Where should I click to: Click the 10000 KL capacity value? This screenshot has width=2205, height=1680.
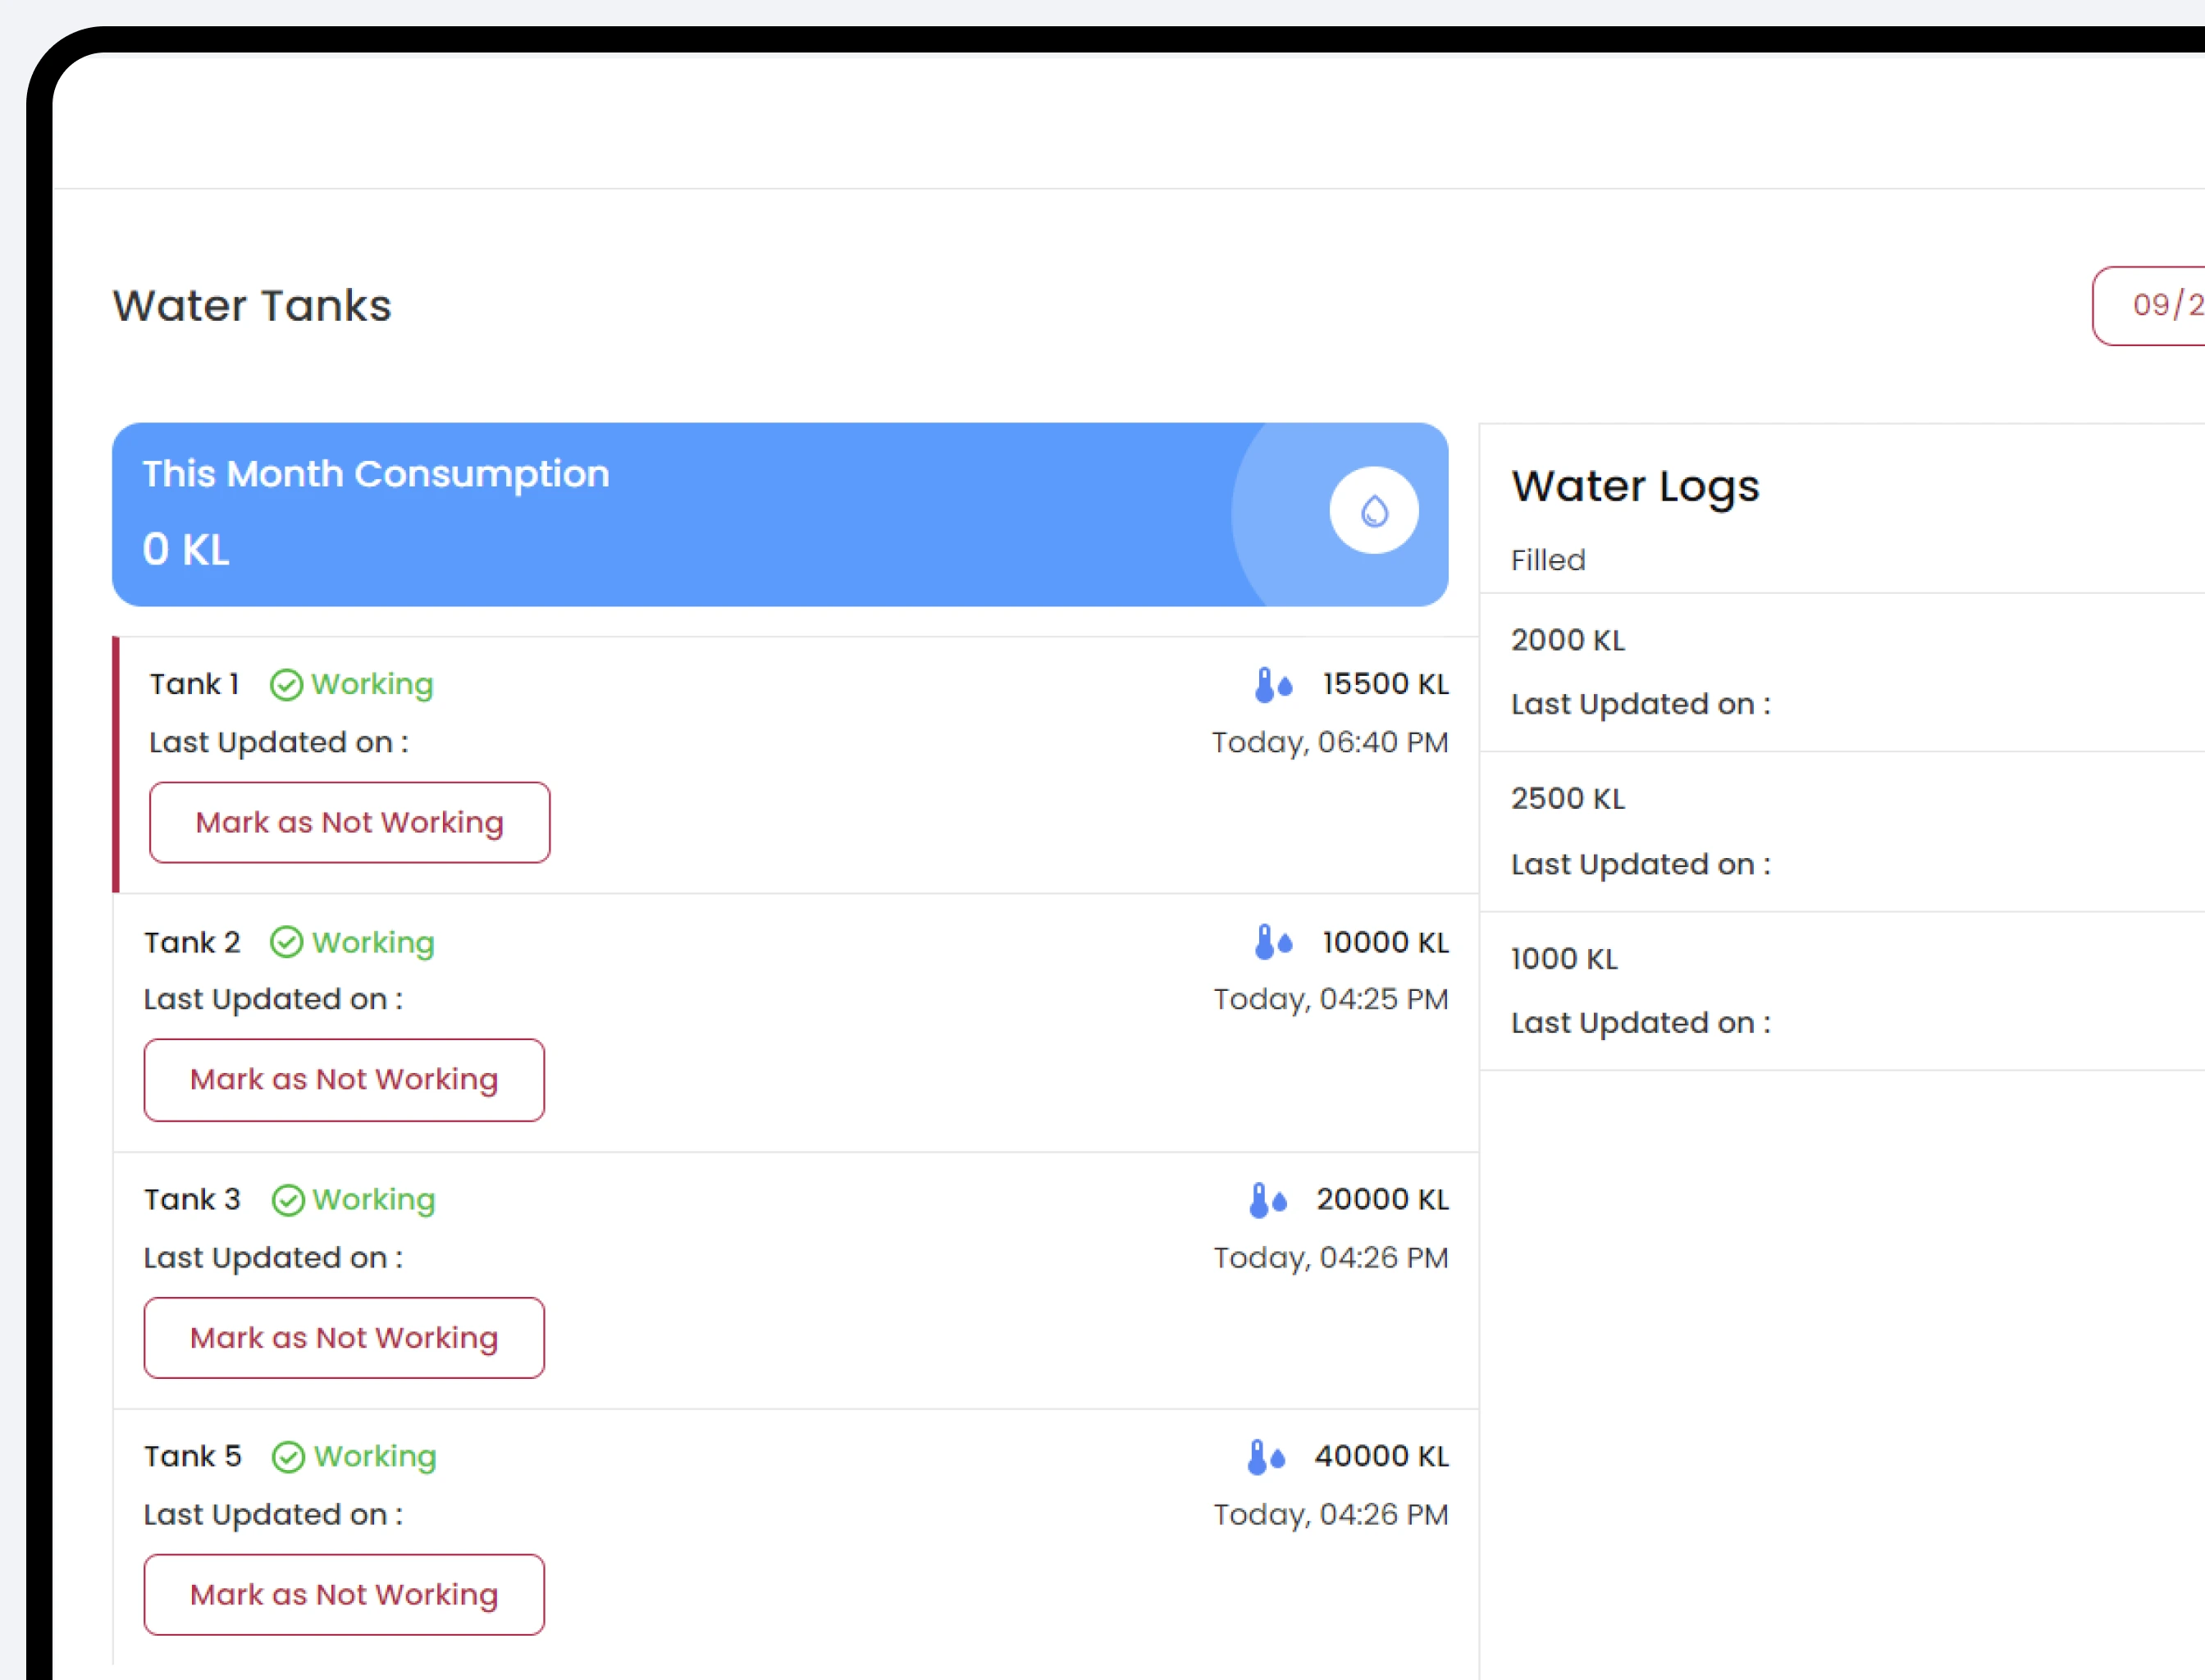pyautogui.click(x=1385, y=942)
